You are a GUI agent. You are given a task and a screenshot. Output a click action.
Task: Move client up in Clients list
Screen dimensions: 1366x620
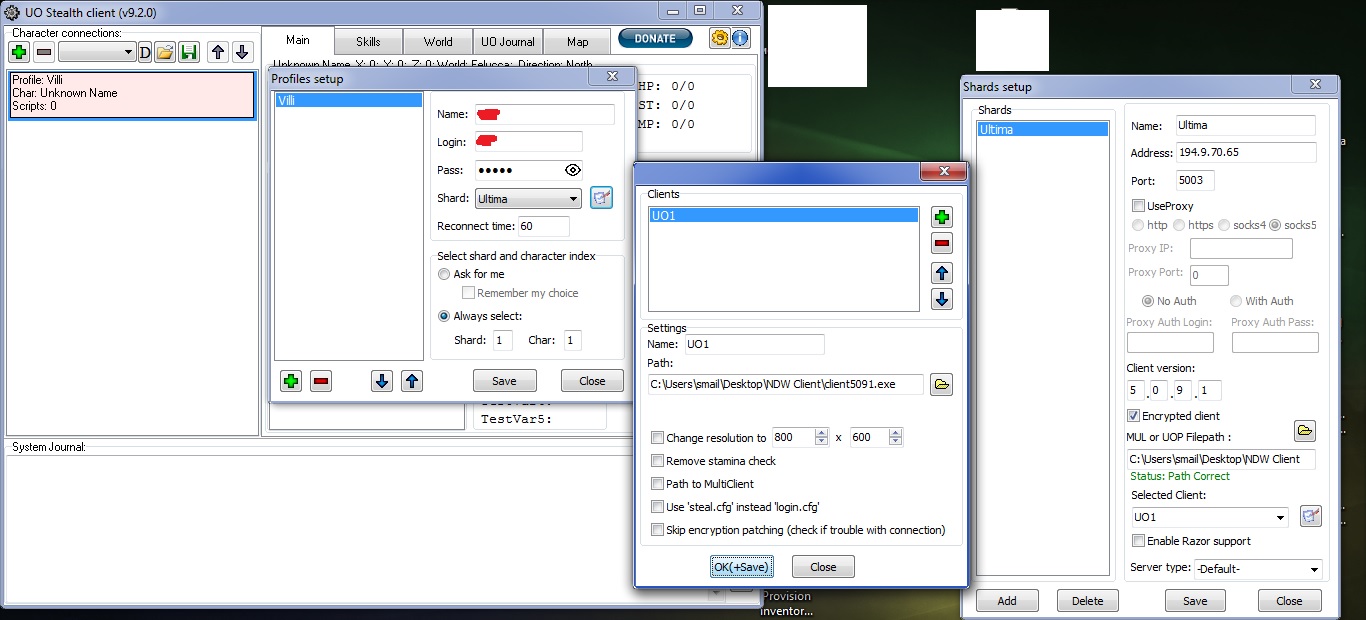click(941, 273)
